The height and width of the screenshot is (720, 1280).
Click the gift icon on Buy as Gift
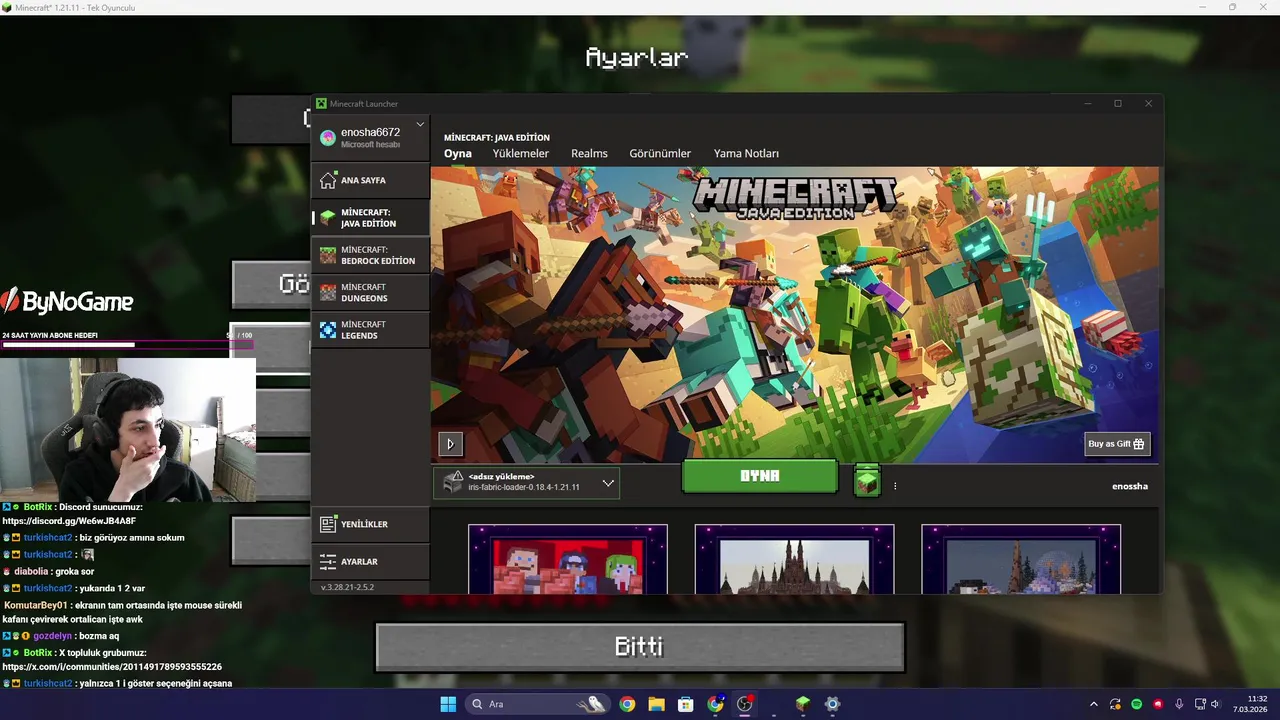[x=1138, y=444]
